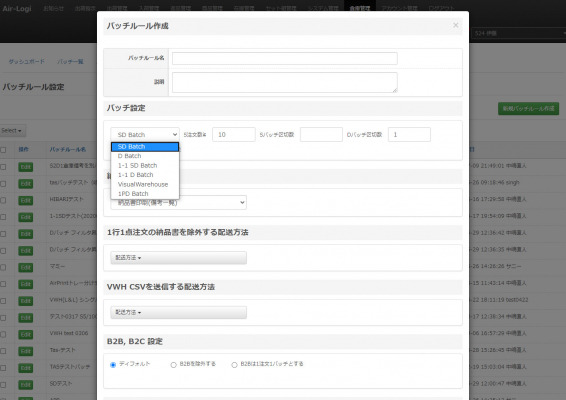This screenshot has width=566, height=400.
Task: Click green 新規バッチルール作成 button
Action: coord(528,108)
